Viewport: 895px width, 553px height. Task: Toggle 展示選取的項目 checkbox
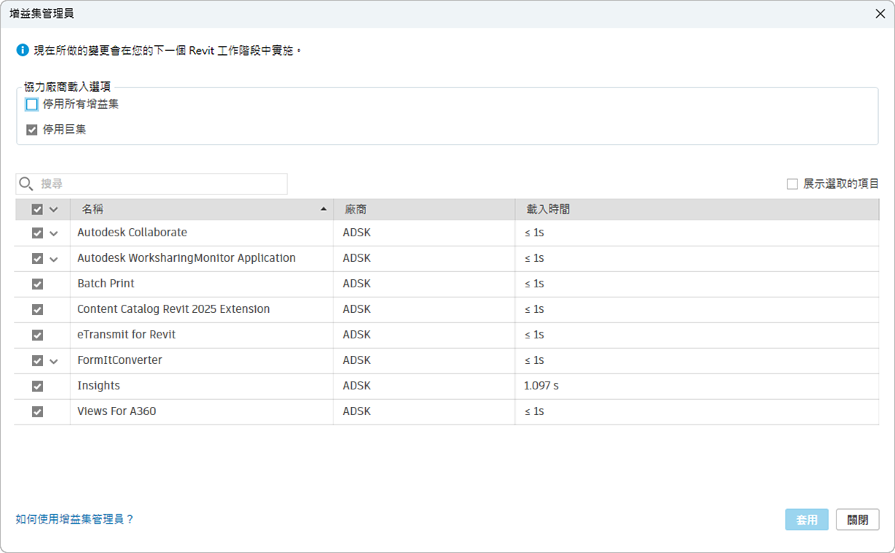[792, 184]
